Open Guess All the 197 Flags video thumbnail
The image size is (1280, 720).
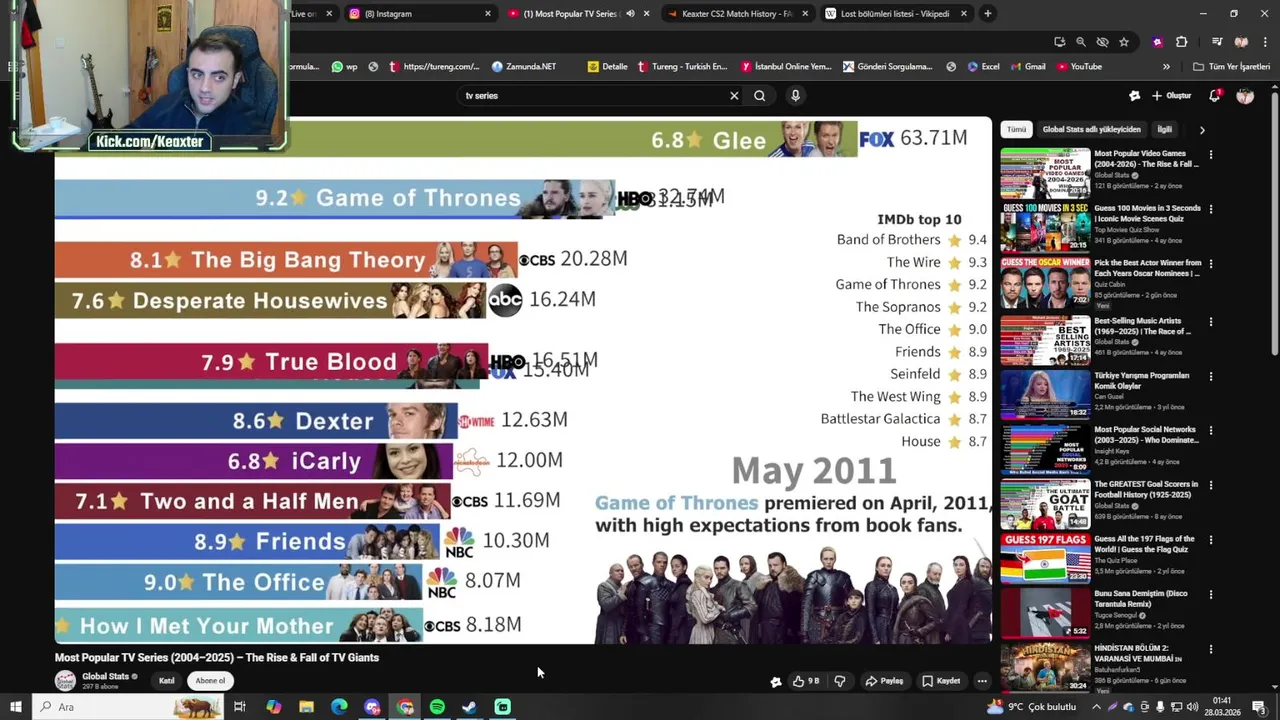[x=1045, y=560]
